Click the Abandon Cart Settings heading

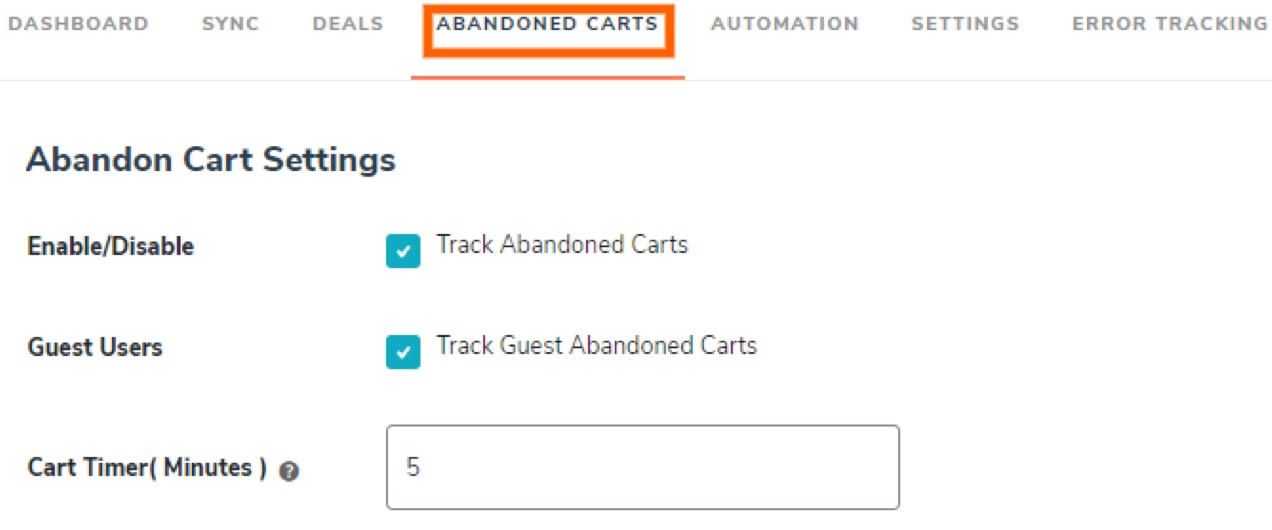click(211, 160)
